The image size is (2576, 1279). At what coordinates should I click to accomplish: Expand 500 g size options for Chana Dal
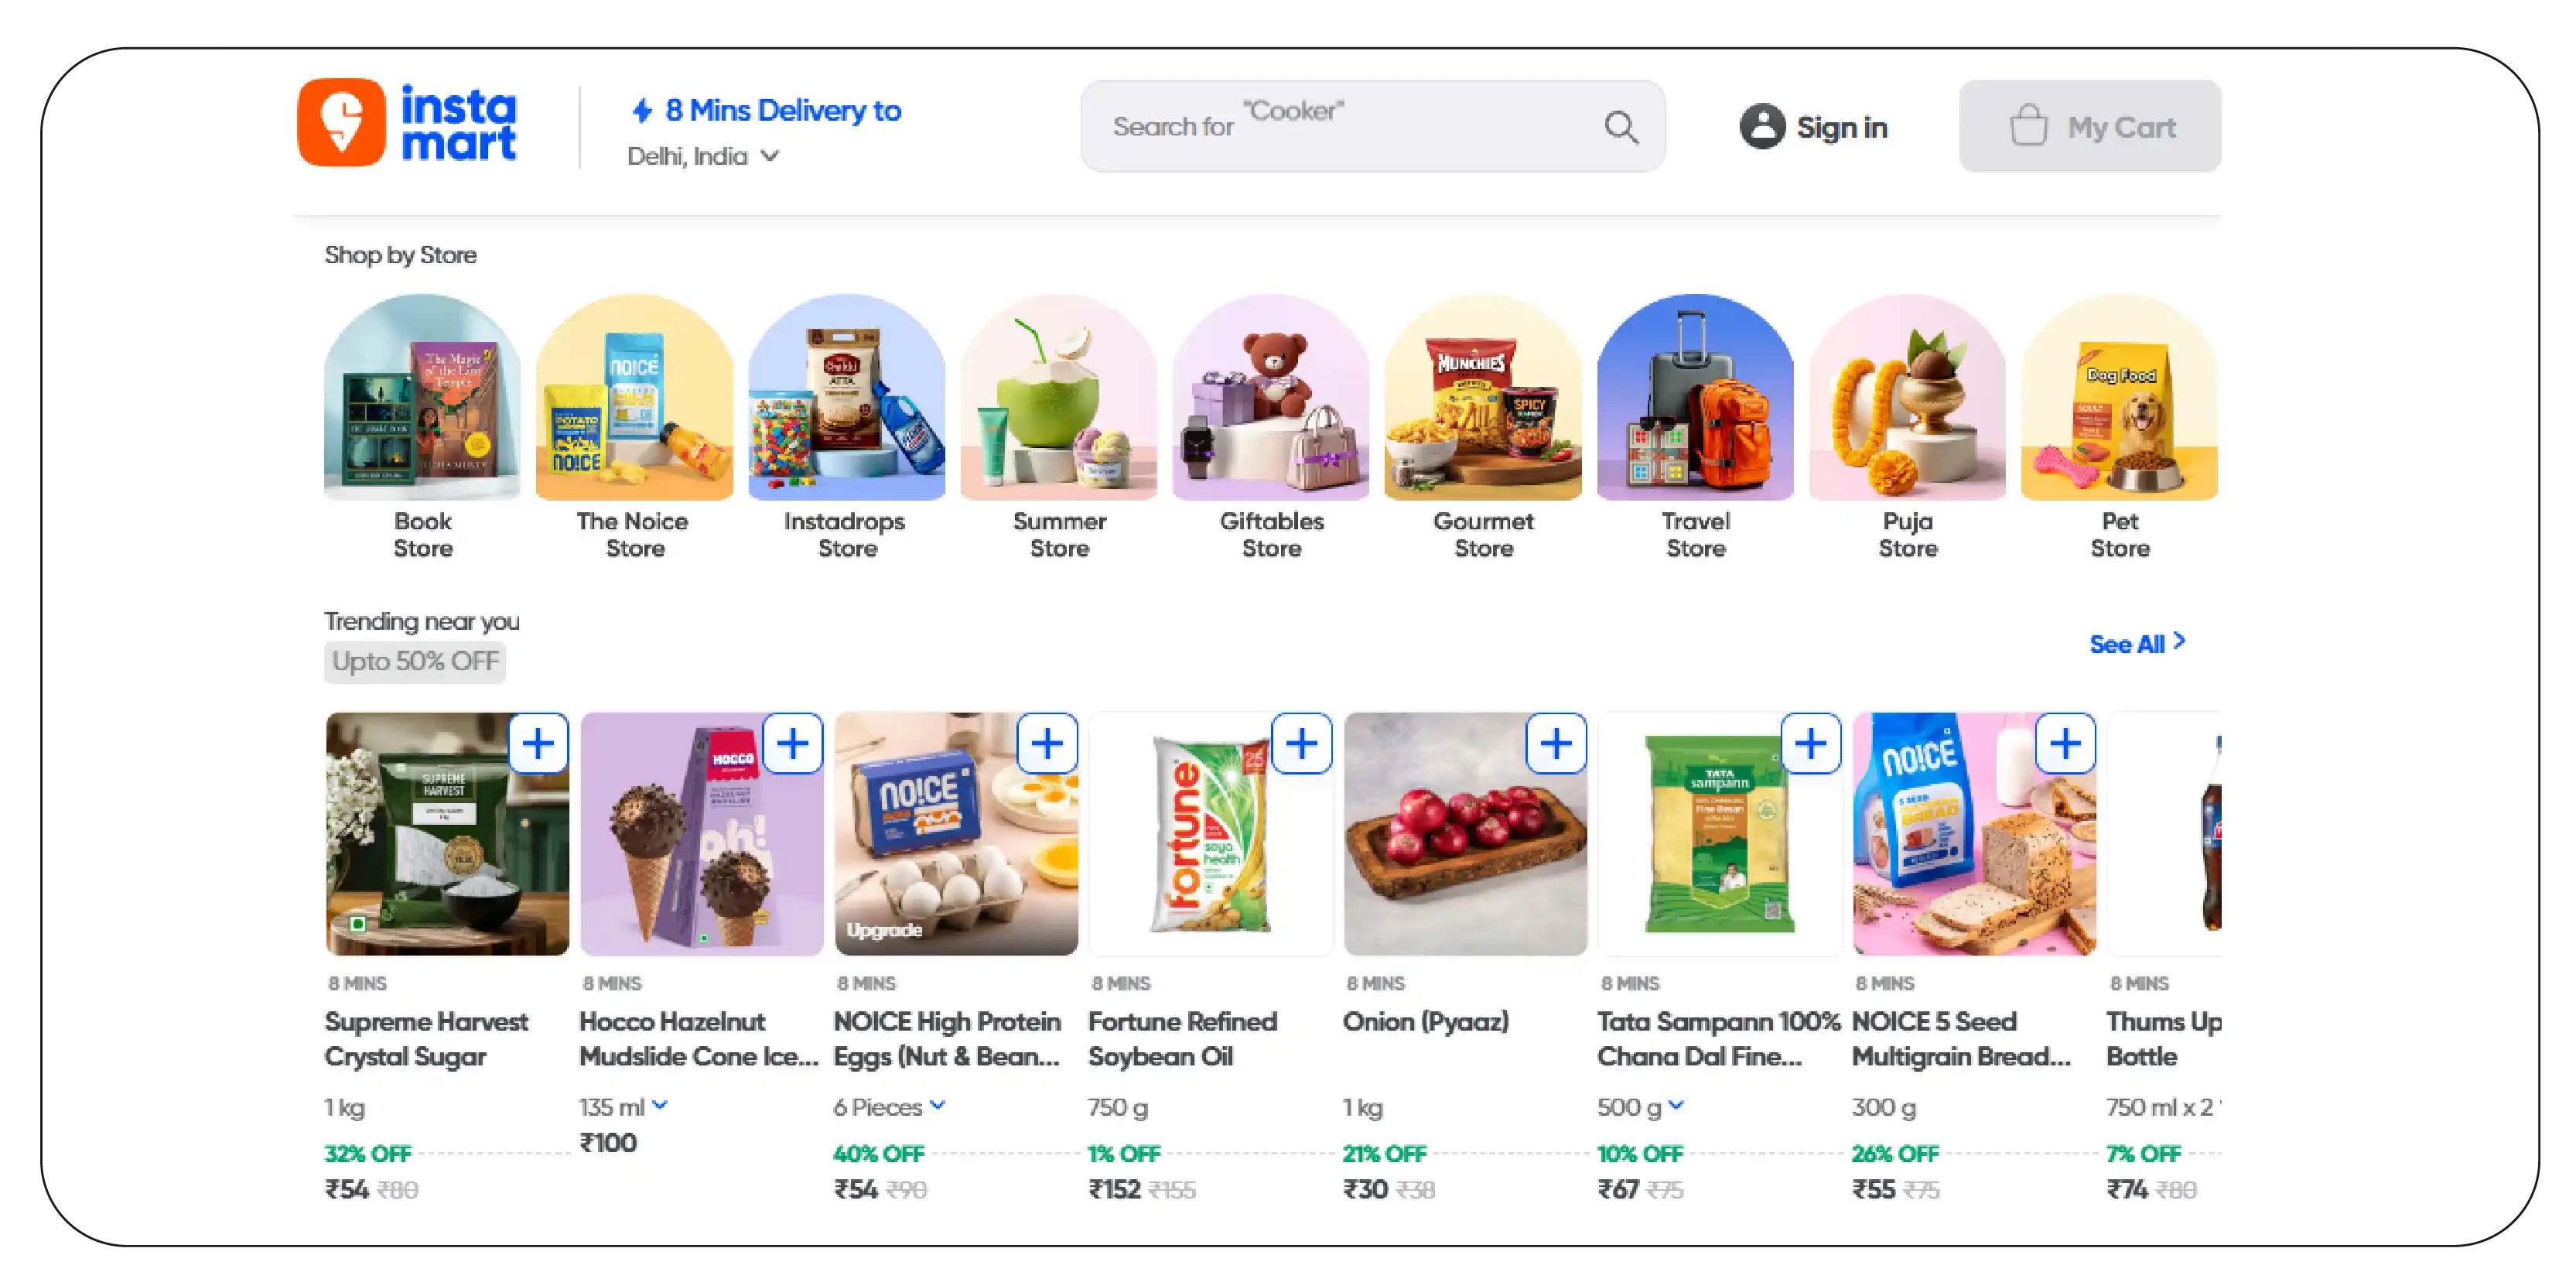(1676, 1105)
